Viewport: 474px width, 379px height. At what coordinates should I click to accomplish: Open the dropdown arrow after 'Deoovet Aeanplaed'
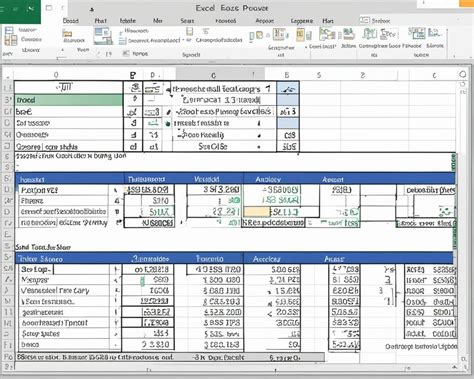pos(183,40)
